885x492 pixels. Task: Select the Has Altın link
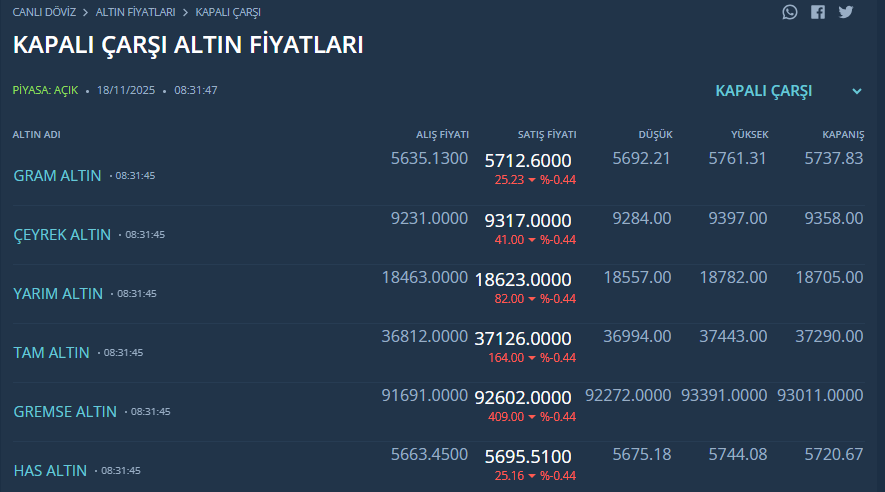pyautogui.click(x=50, y=470)
